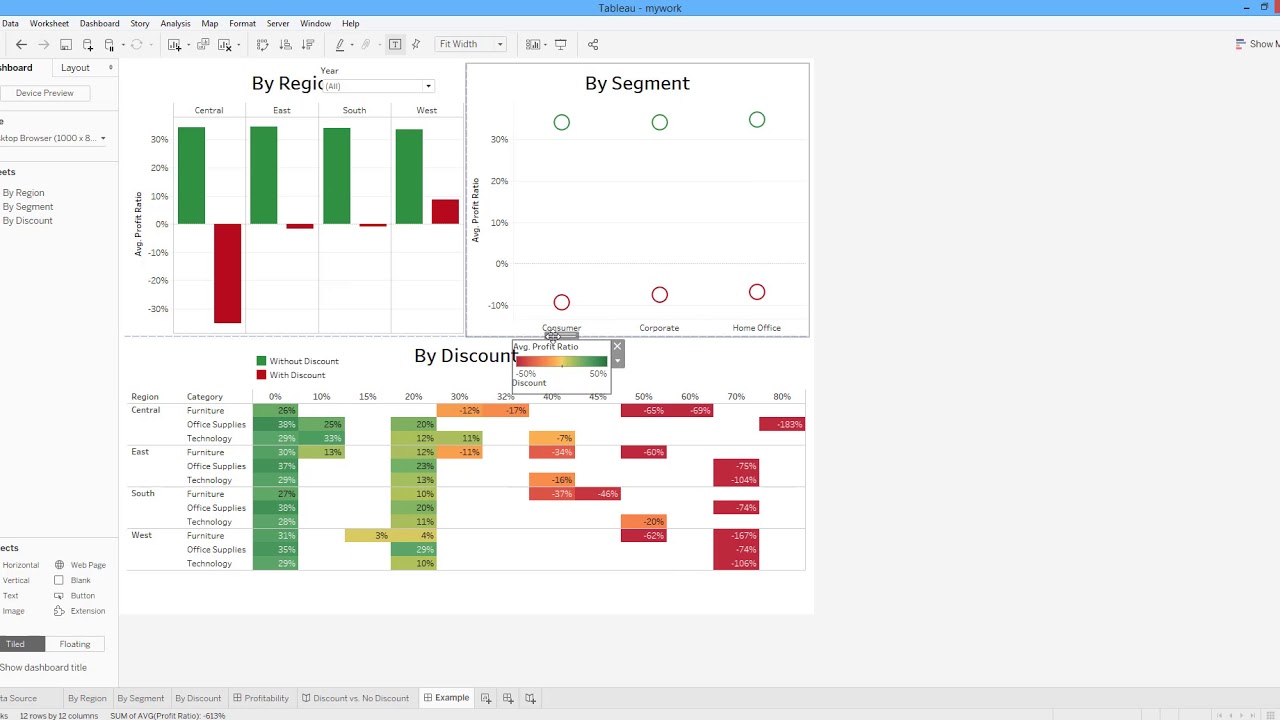Click the Sort Ascending icon
This screenshot has width=1280, height=720.
click(285, 44)
